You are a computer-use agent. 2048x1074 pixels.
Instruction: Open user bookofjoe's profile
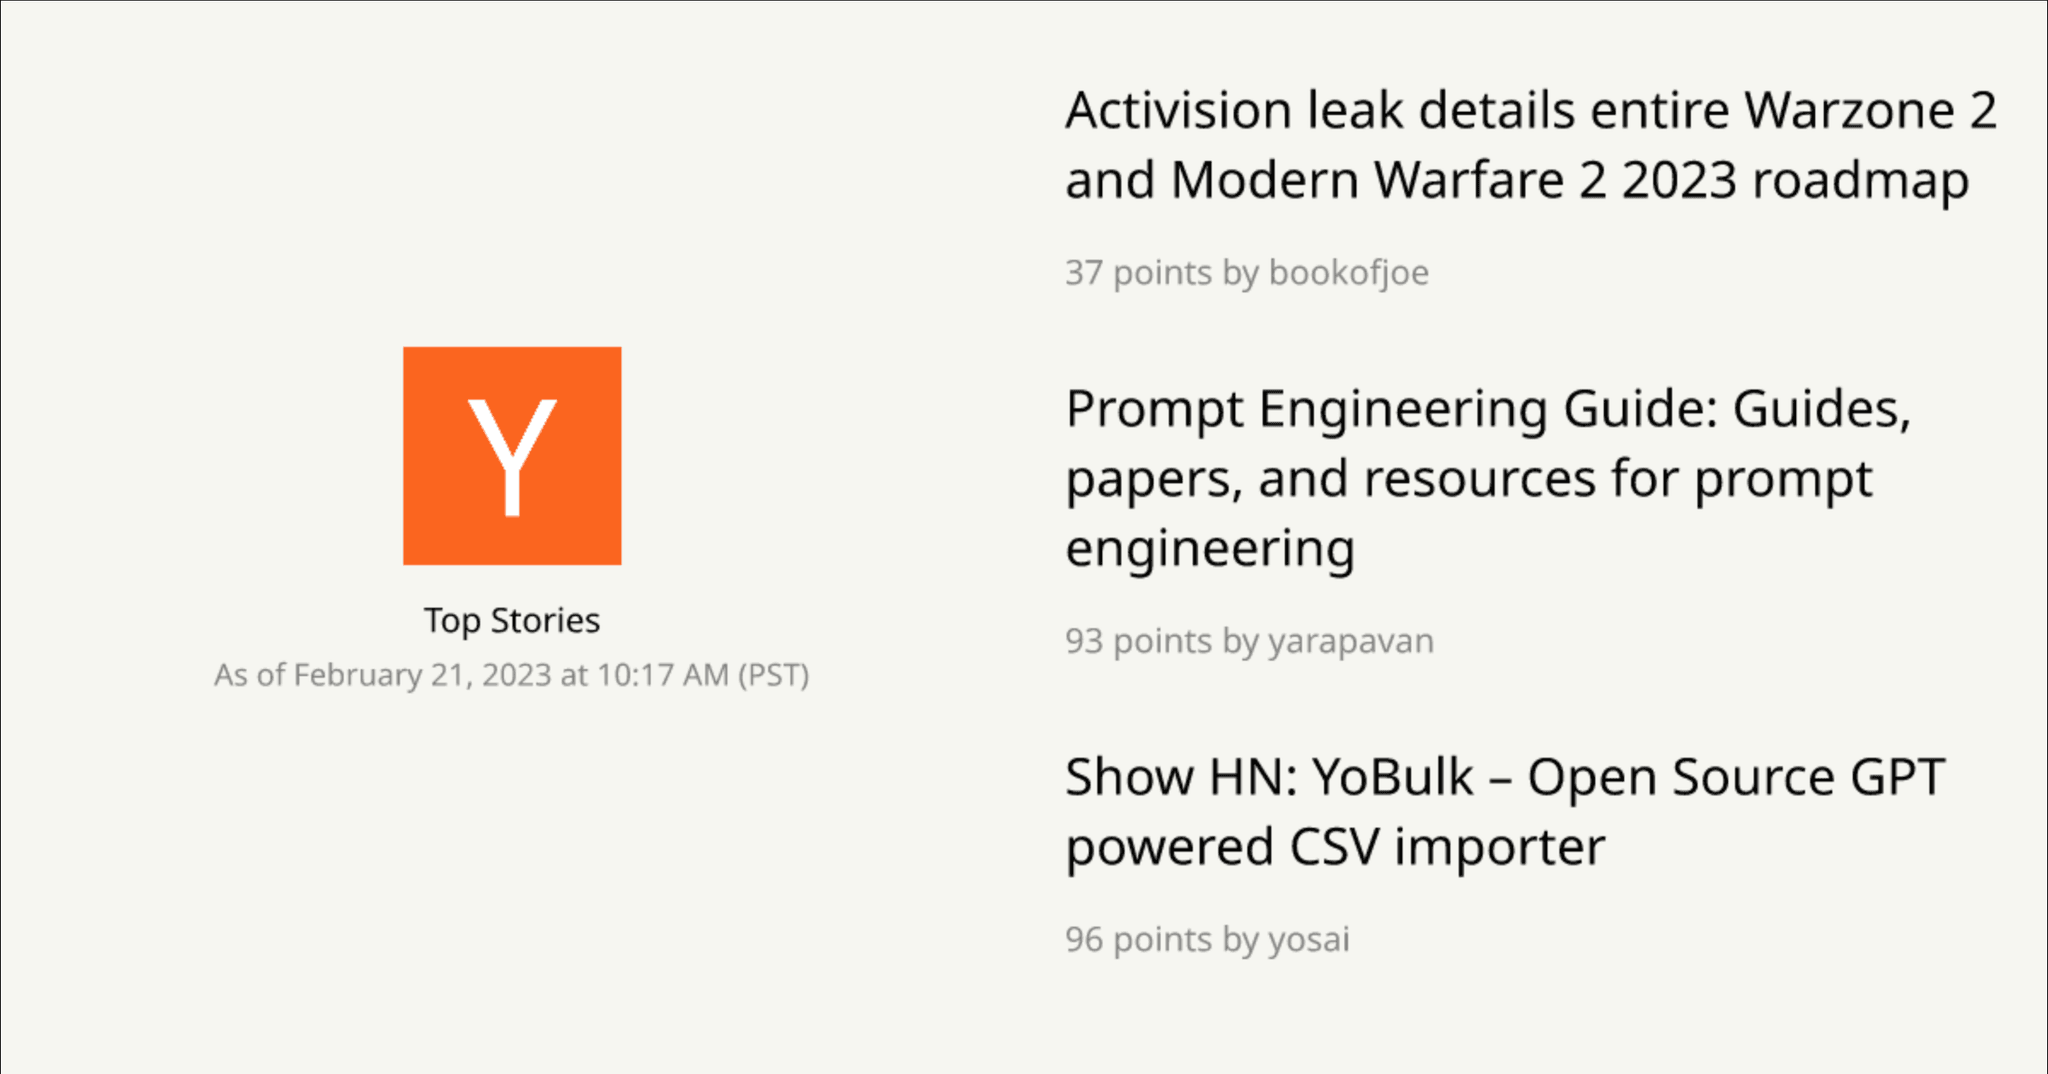point(1348,273)
